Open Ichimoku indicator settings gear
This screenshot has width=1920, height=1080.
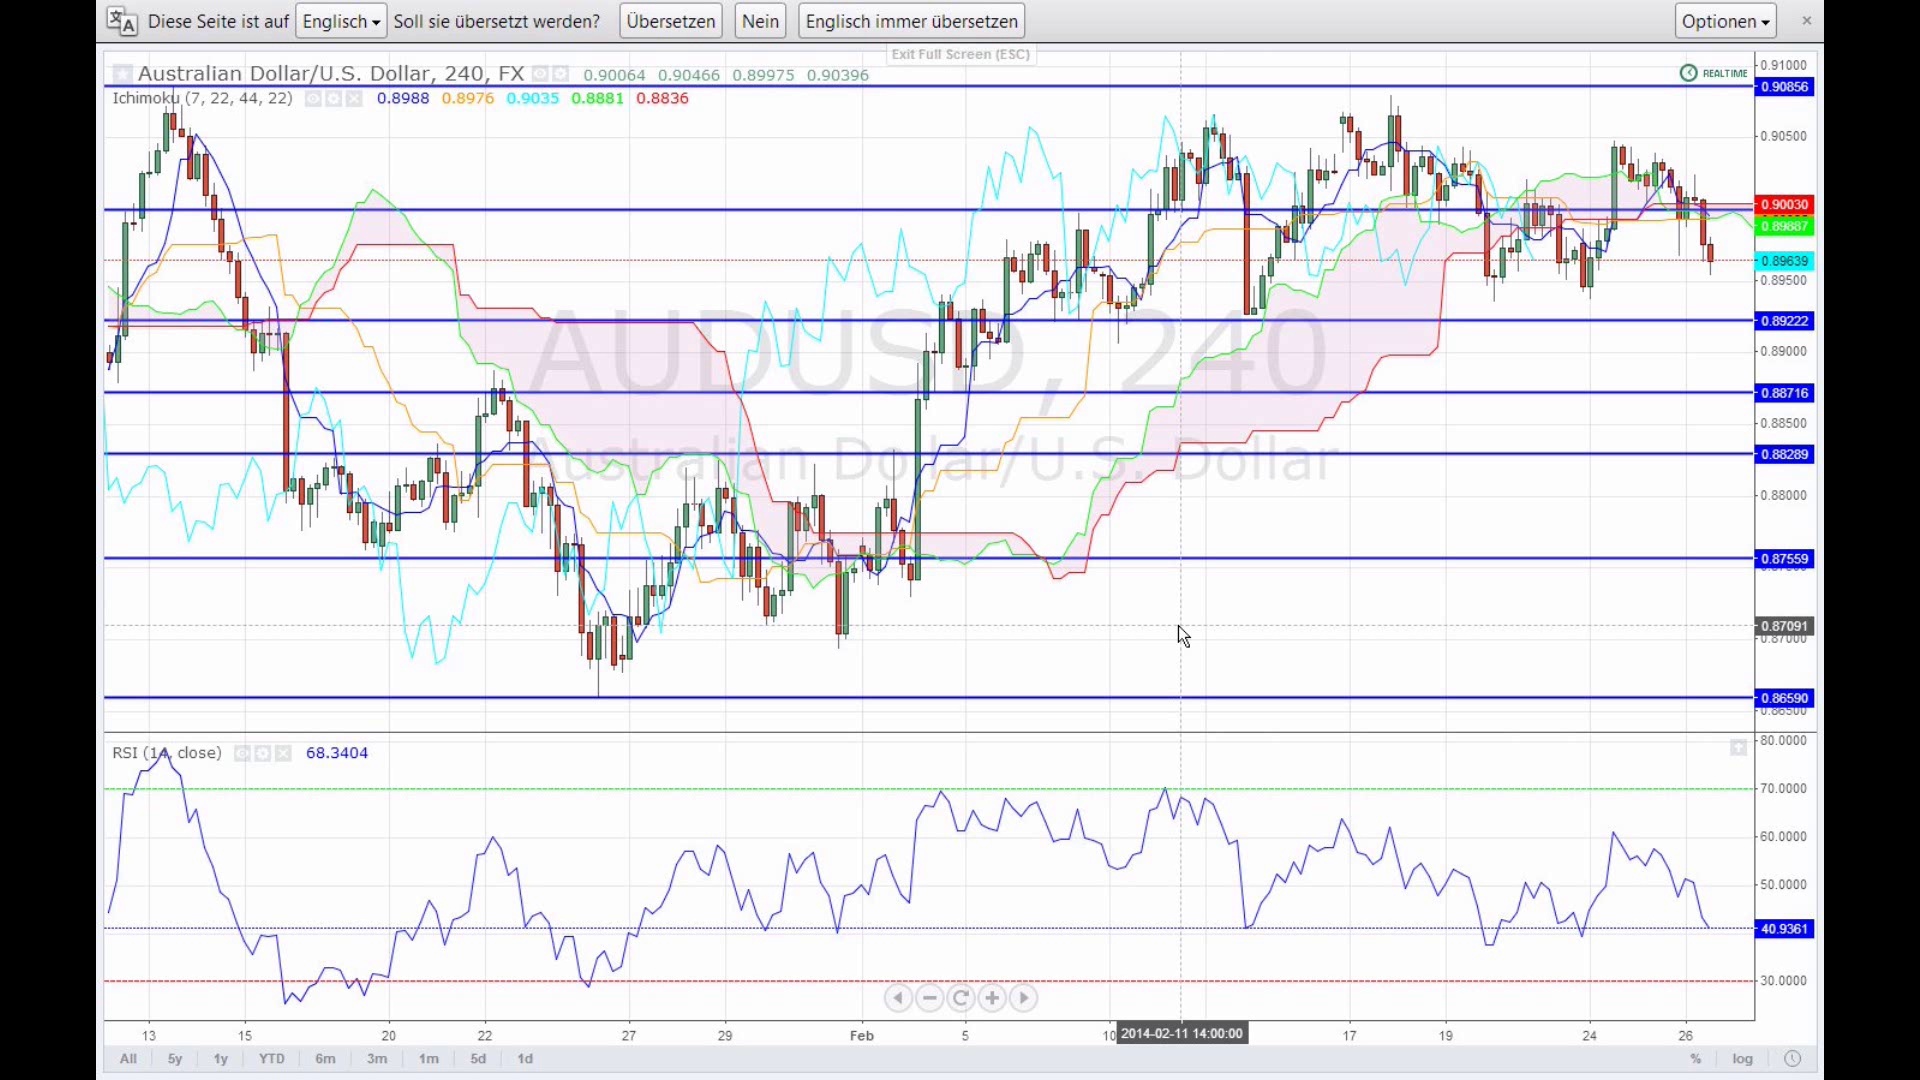click(x=334, y=98)
